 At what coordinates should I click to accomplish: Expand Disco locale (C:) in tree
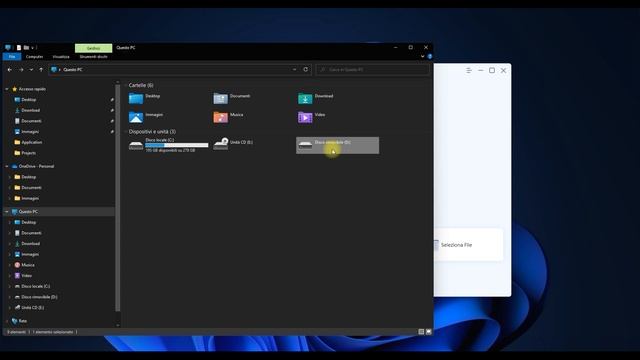click(9, 287)
